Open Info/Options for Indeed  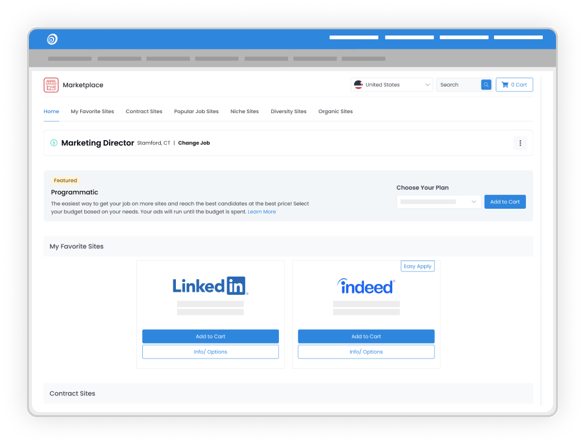(366, 352)
